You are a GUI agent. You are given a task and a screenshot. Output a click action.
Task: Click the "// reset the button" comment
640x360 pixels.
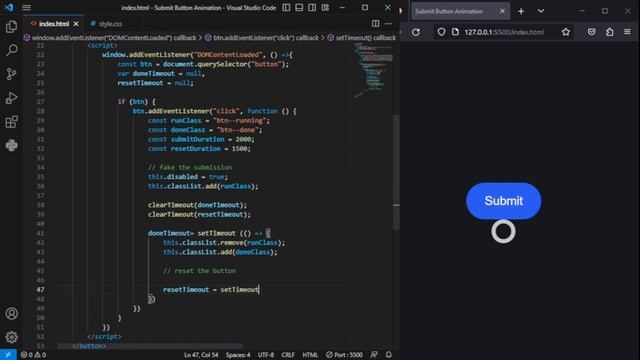(x=200, y=271)
